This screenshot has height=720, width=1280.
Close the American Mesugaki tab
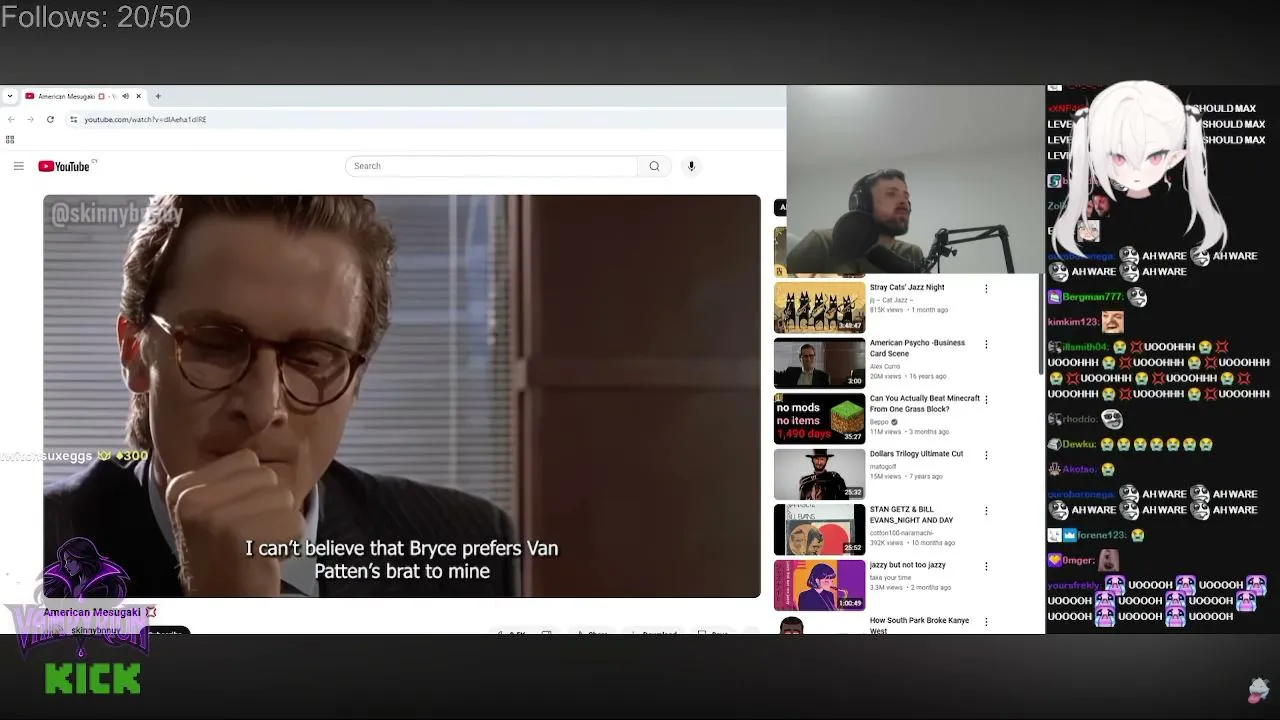click(x=139, y=96)
